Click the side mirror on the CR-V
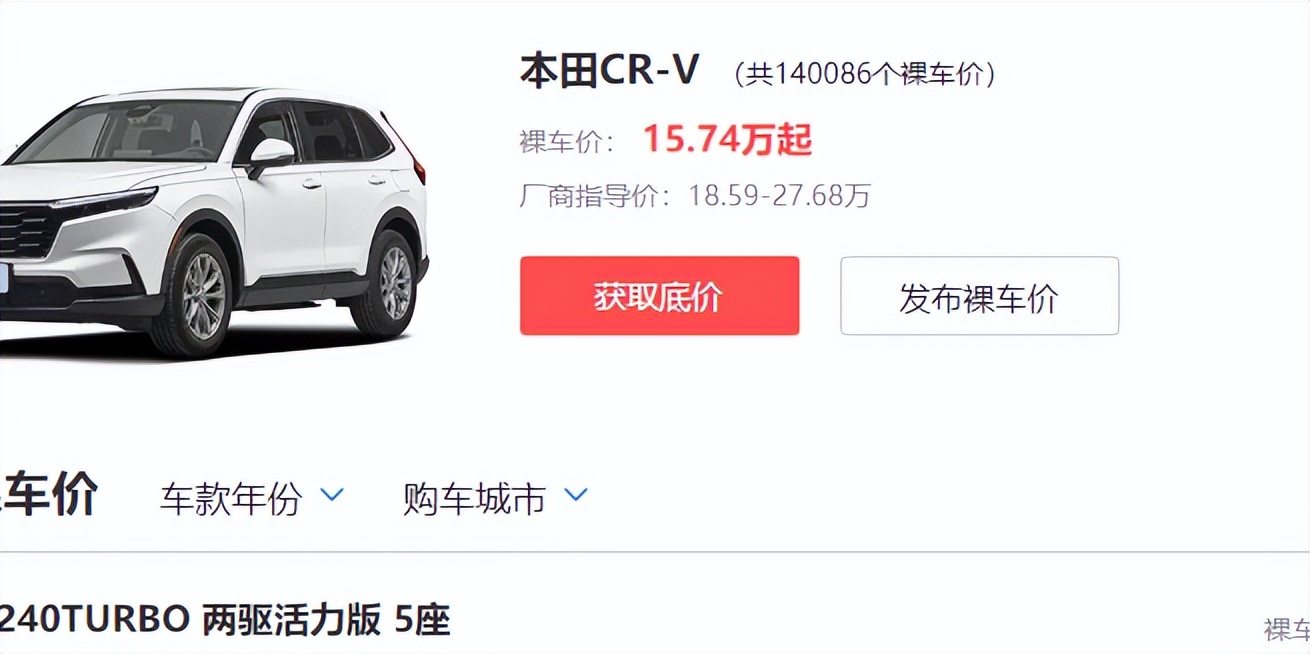Screen dimensions: 1310x654 coord(270,156)
